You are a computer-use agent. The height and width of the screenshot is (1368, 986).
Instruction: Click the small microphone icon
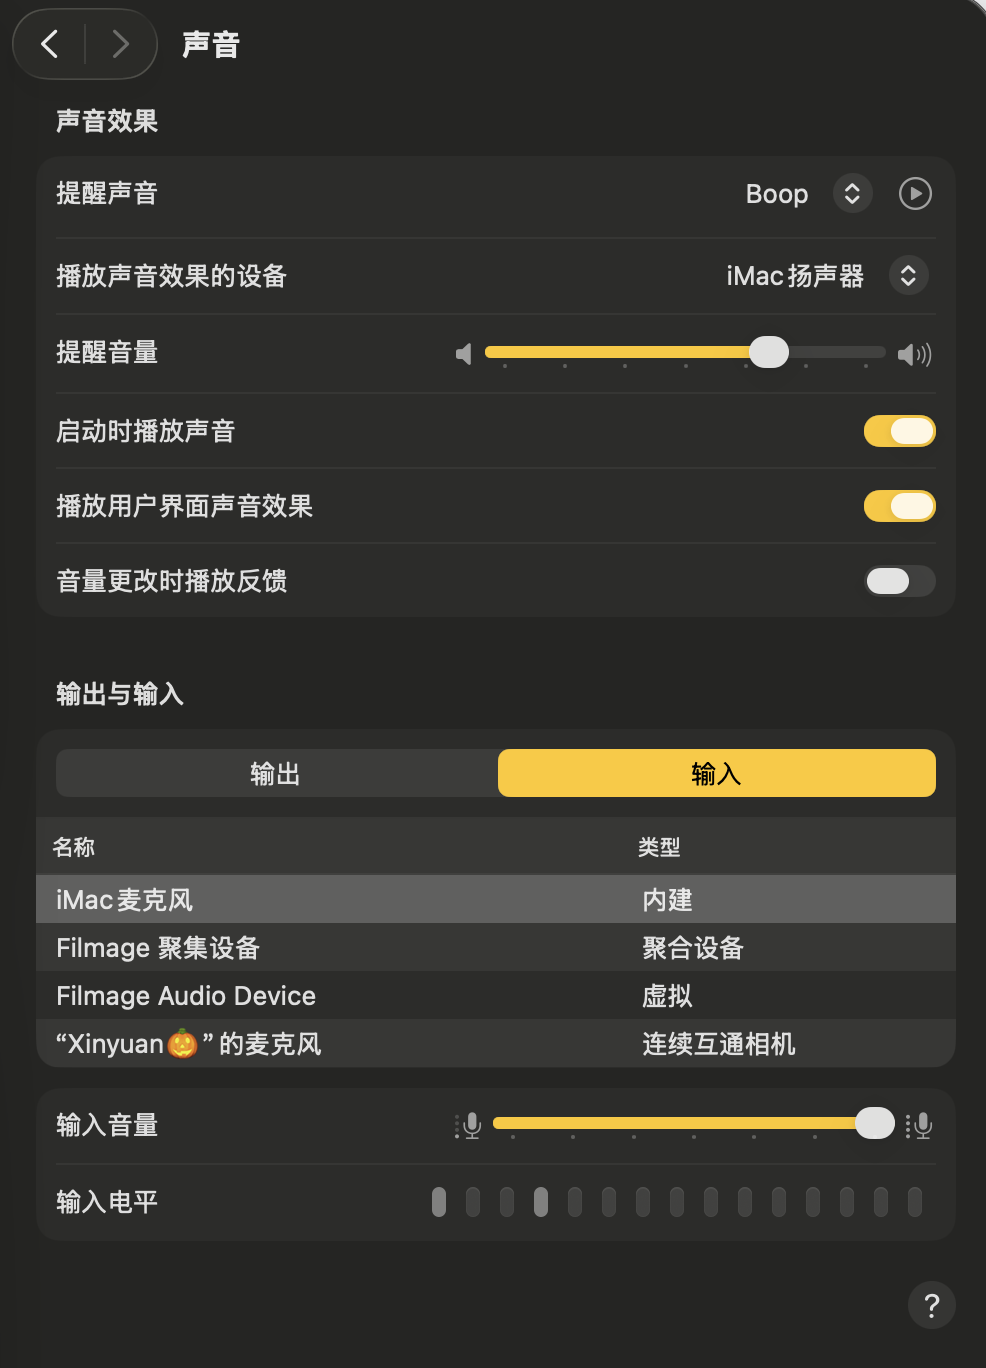click(x=468, y=1126)
